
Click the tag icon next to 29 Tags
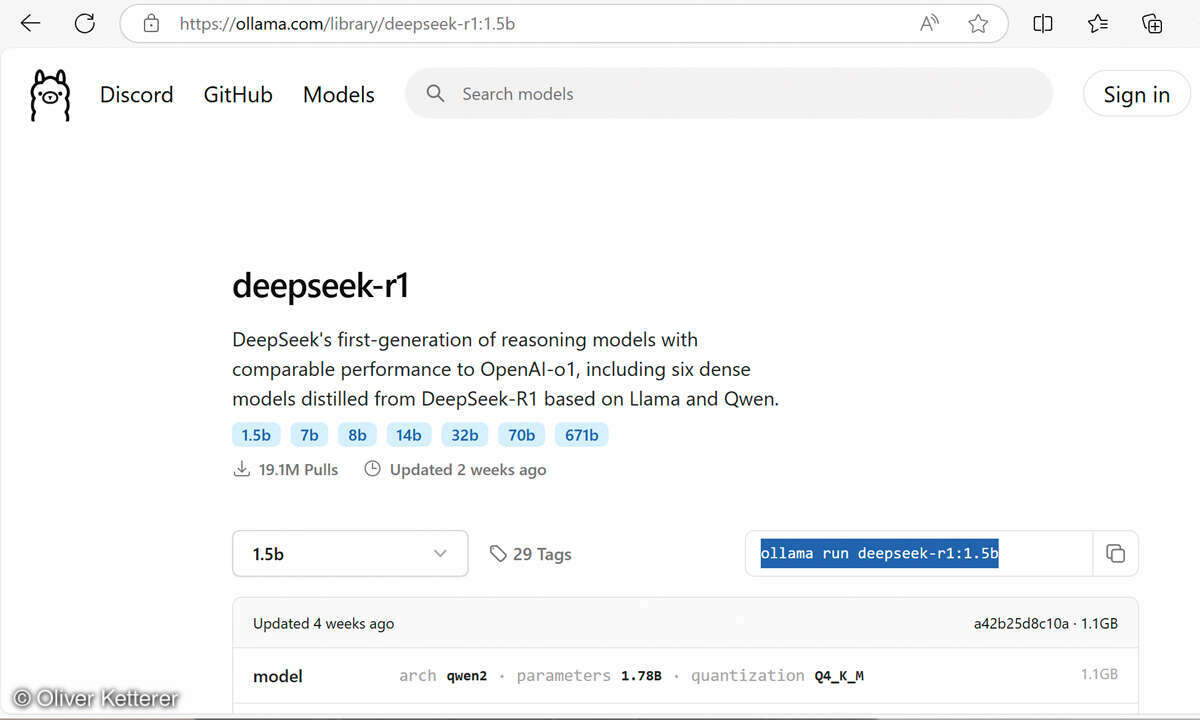tap(497, 554)
